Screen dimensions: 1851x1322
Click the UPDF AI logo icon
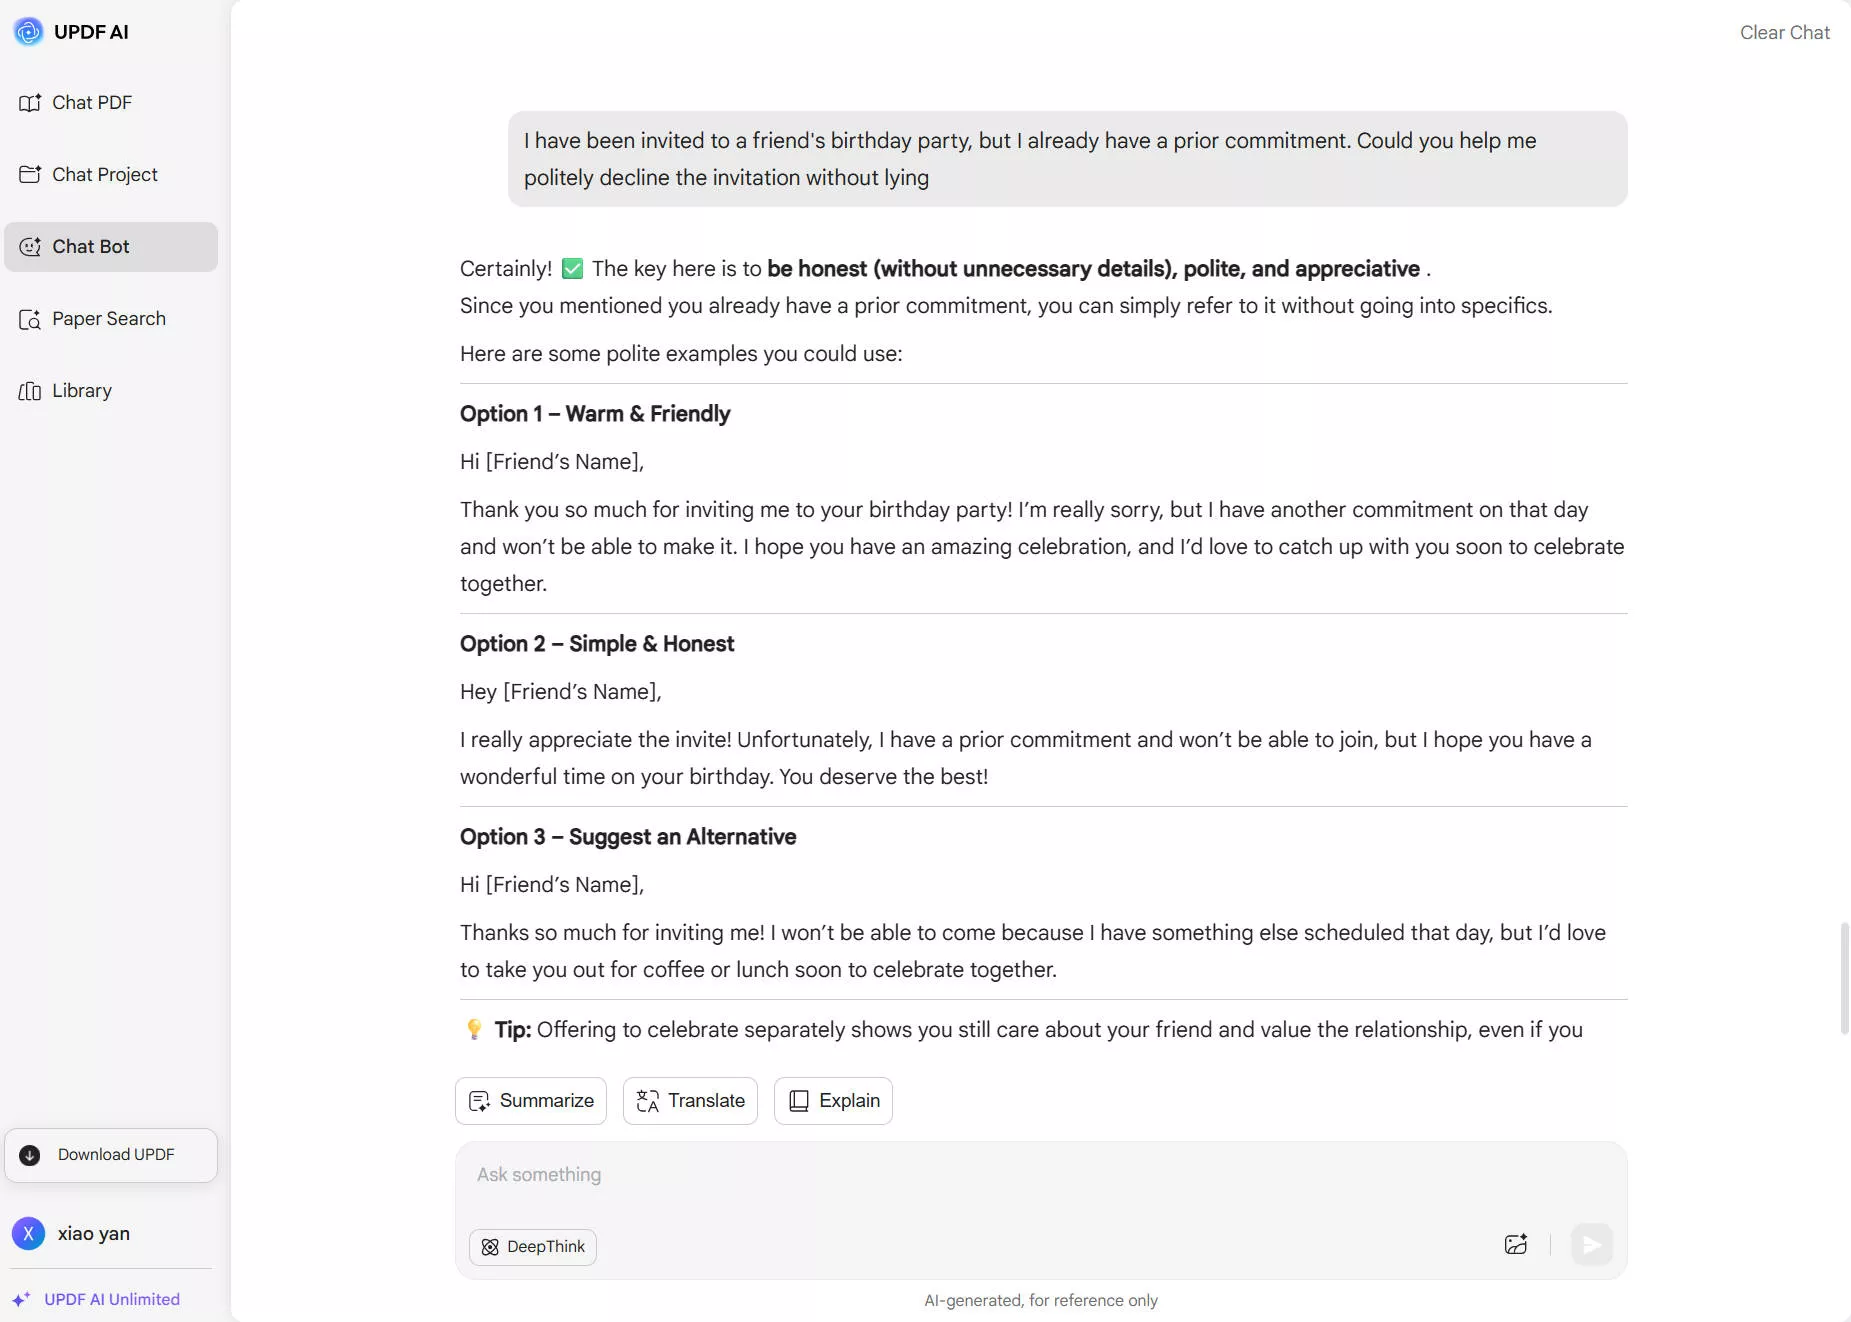click(28, 32)
